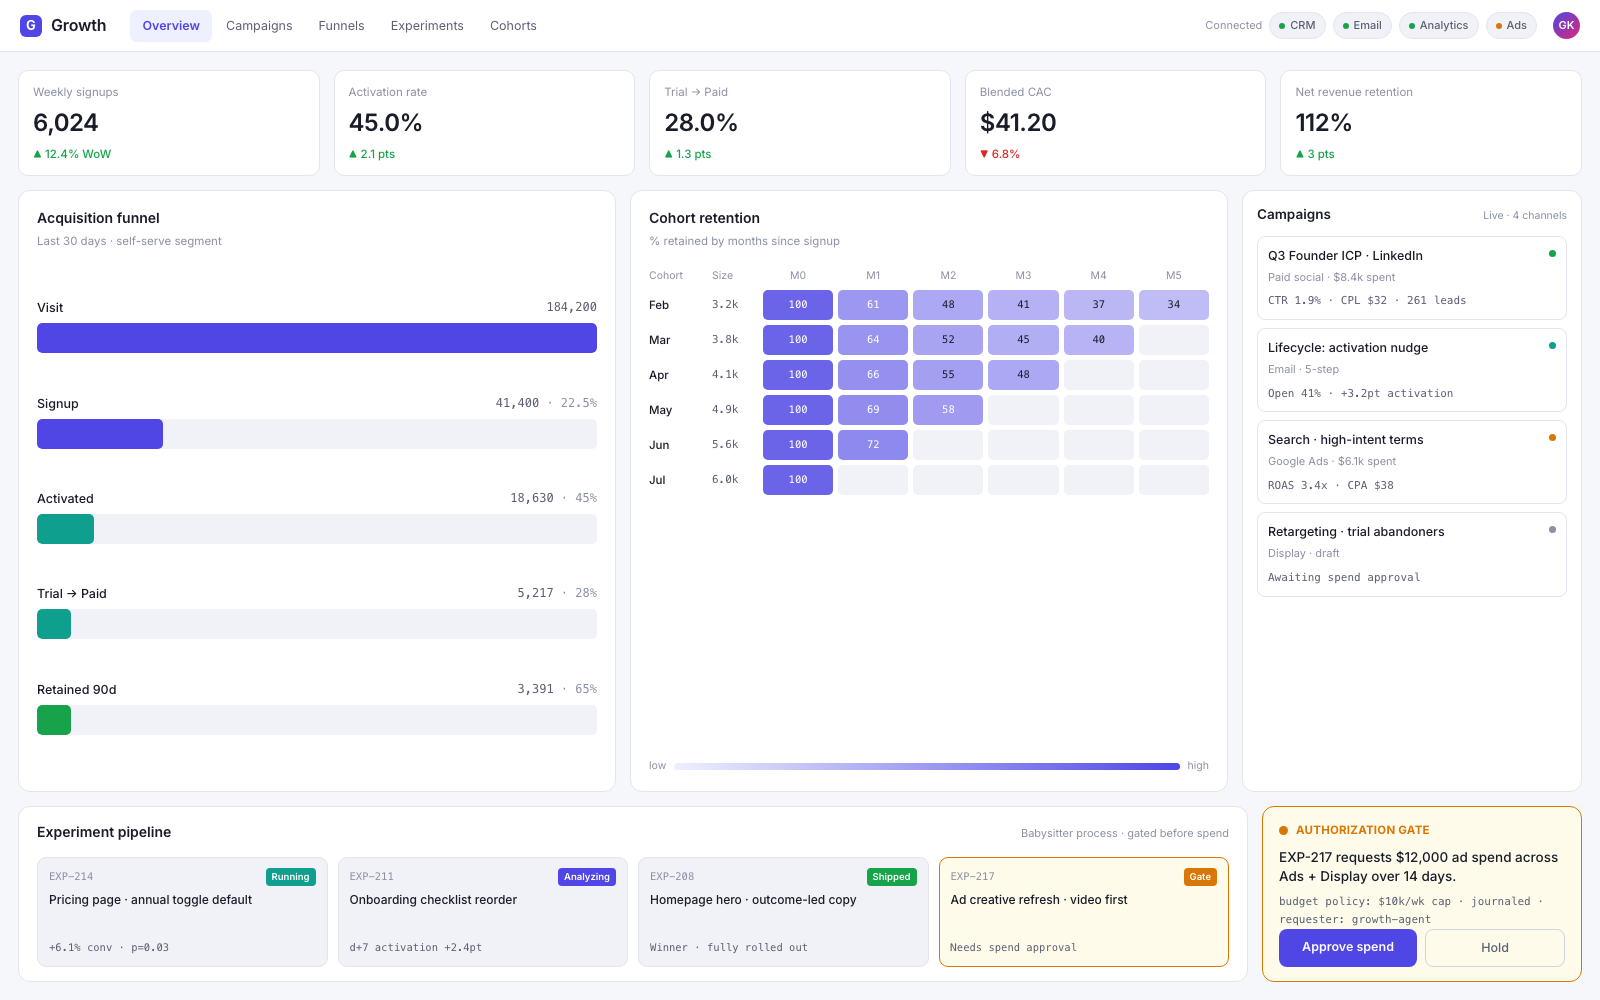Open the Weekly signups metric card

[x=169, y=123]
